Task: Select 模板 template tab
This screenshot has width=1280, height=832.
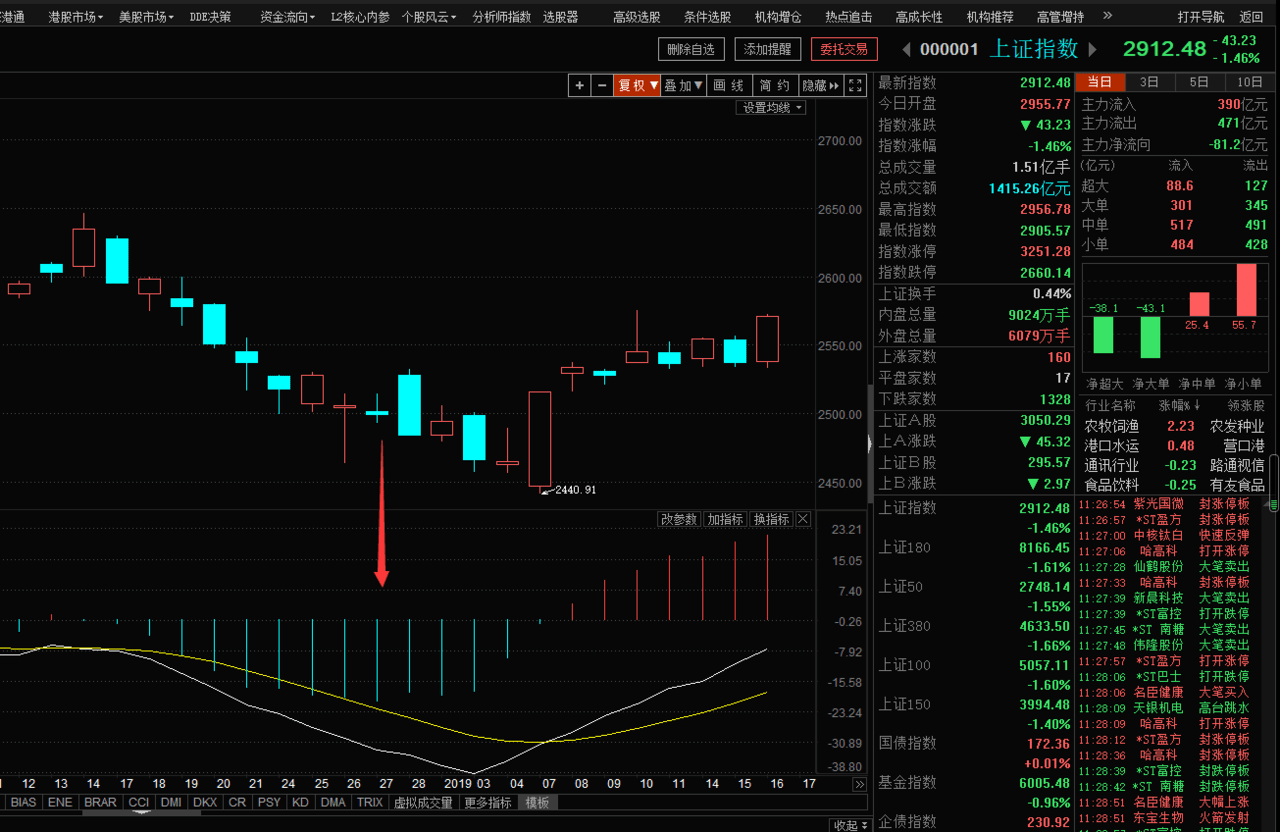Action: coord(538,802)
